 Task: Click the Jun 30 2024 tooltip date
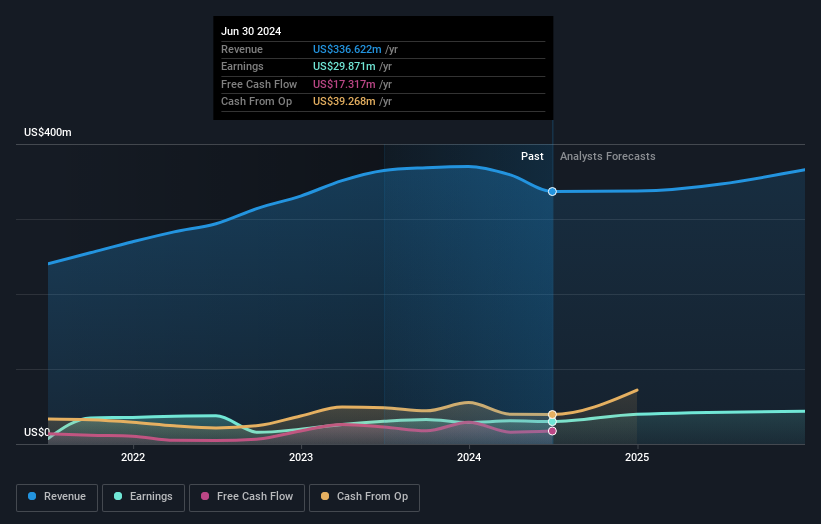click(251, 31)
